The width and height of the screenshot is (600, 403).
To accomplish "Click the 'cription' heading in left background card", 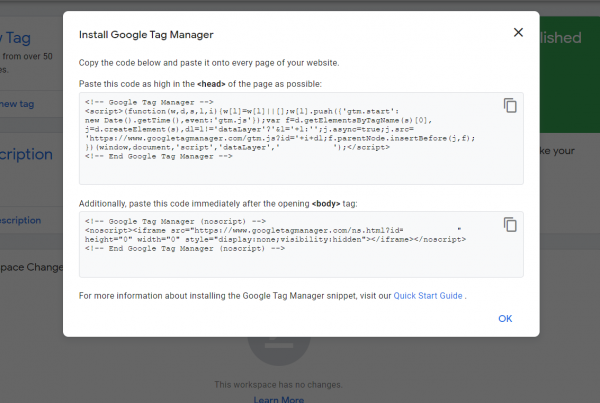I will click(x=26, y=154).
